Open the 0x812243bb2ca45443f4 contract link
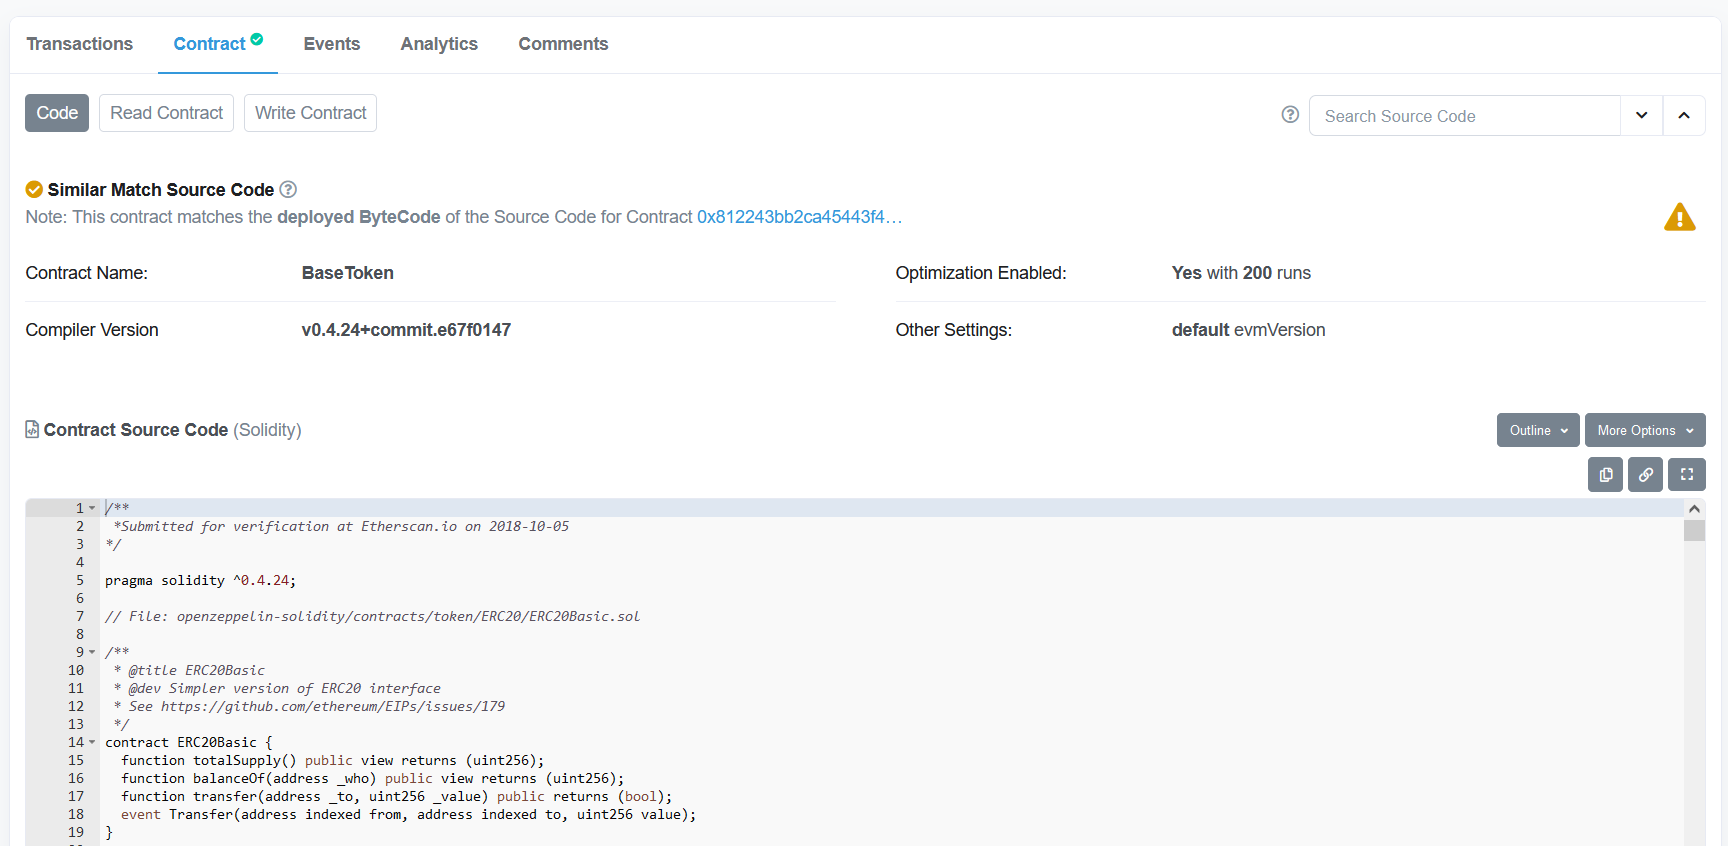 [798, 217]
